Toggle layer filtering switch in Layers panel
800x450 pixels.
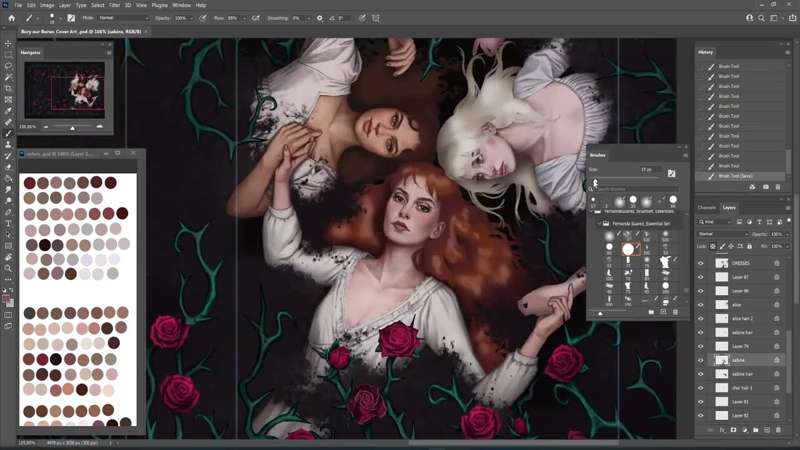pyautogui.click(x=789, y=220)
